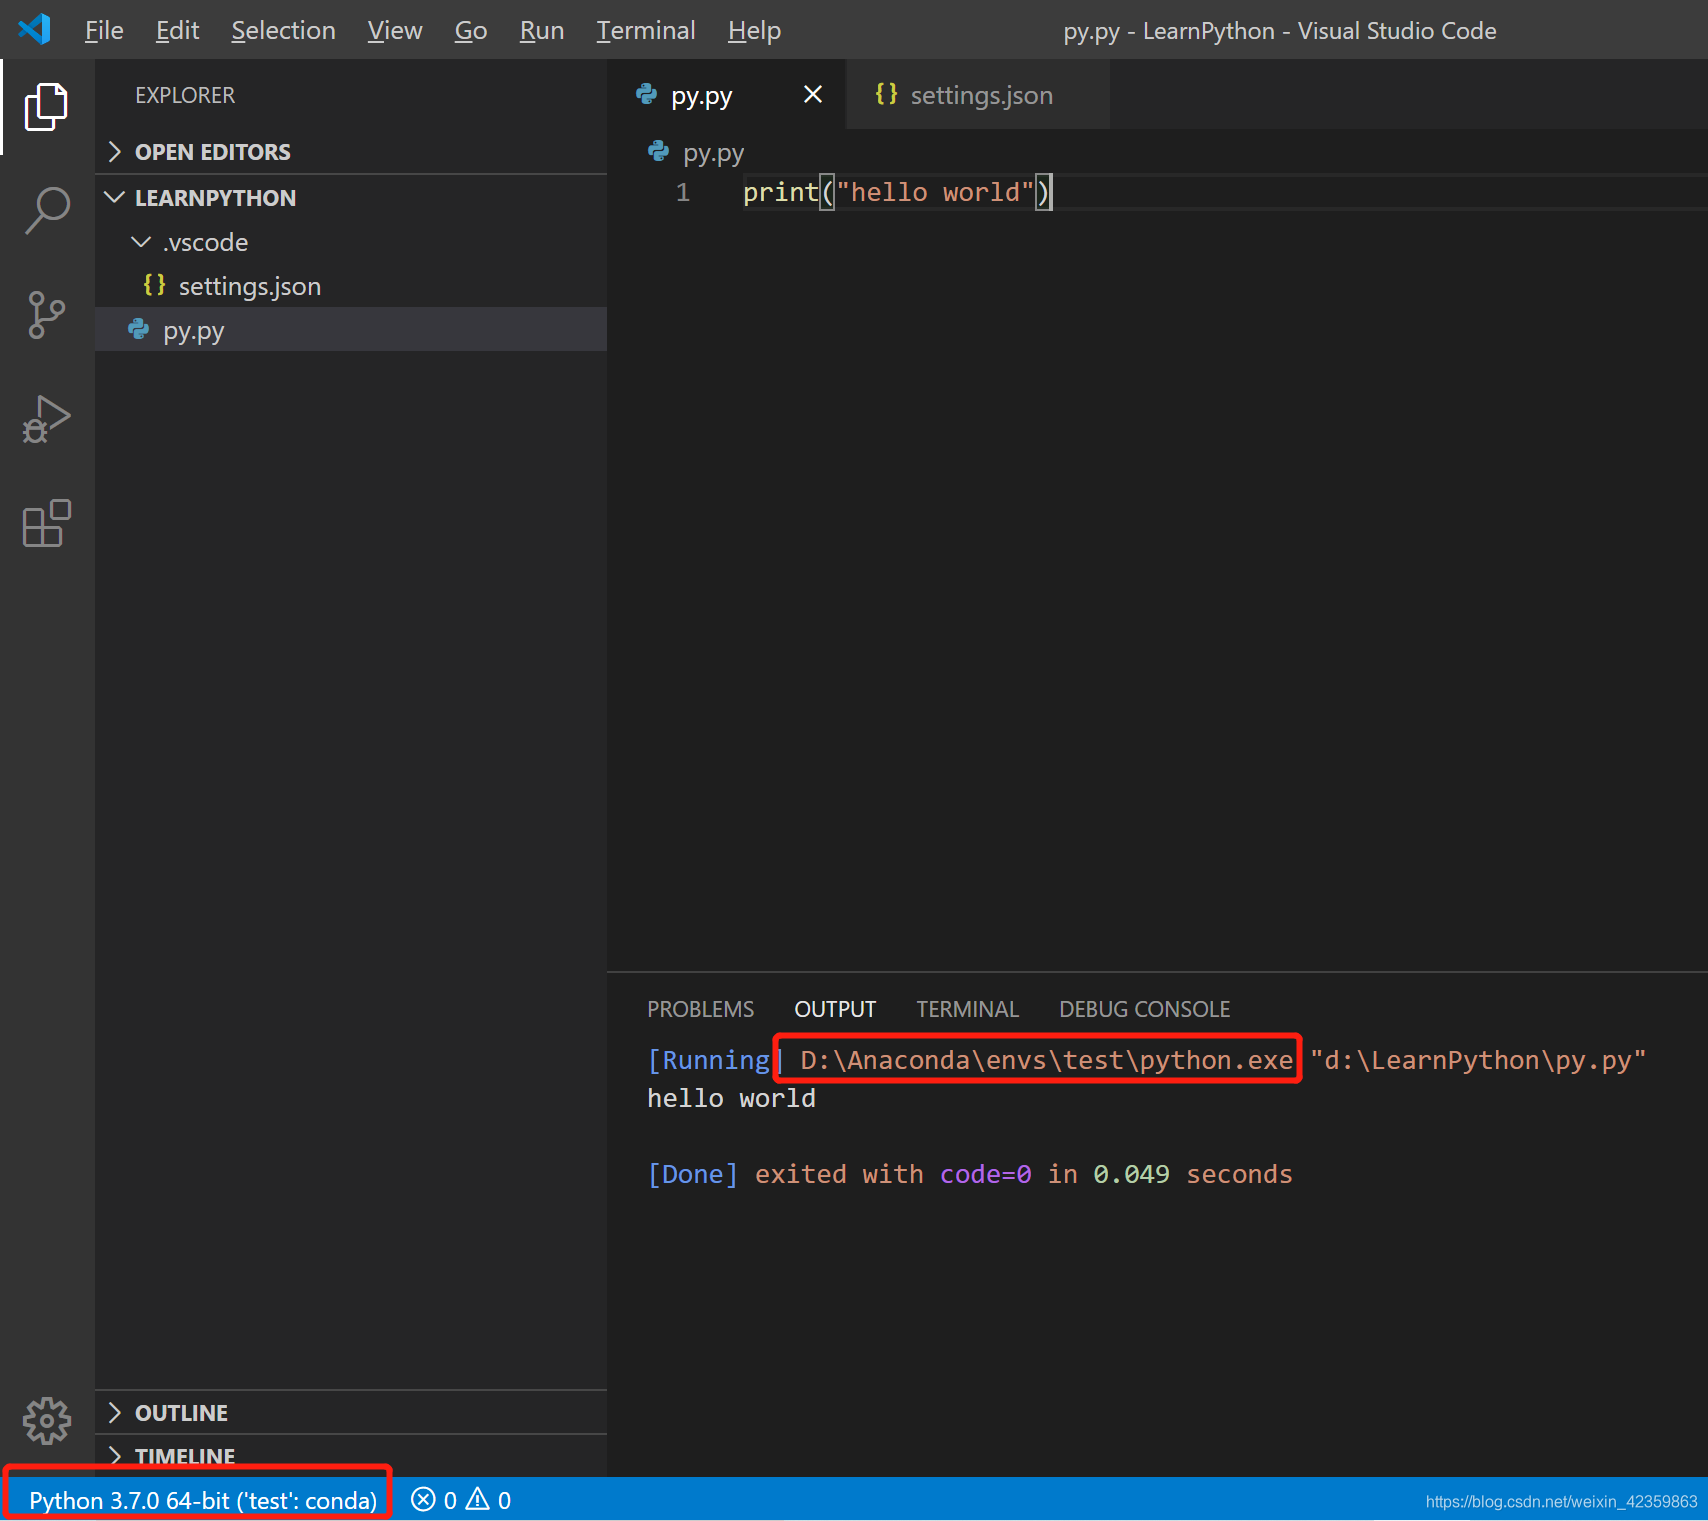Click the warnings triangle icon in status bar

click(x=478, y=1500)
